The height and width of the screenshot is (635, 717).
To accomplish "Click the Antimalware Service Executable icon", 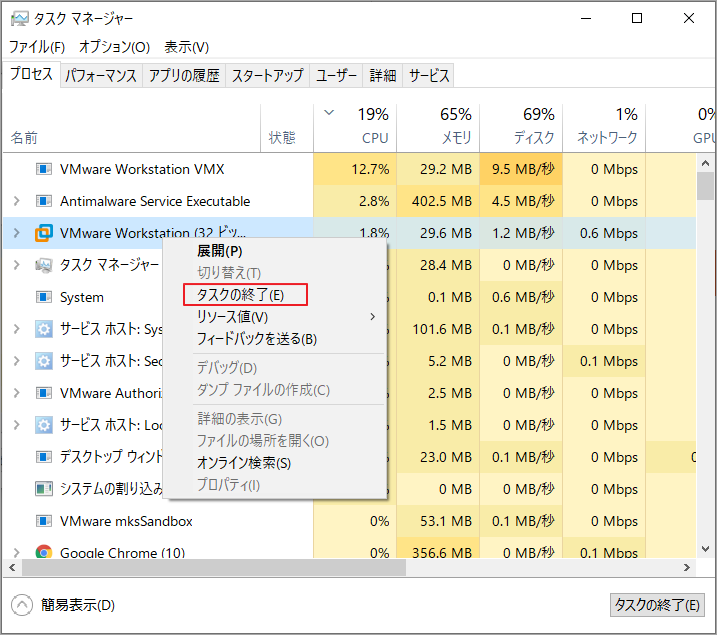I will [x=43, y=201].
